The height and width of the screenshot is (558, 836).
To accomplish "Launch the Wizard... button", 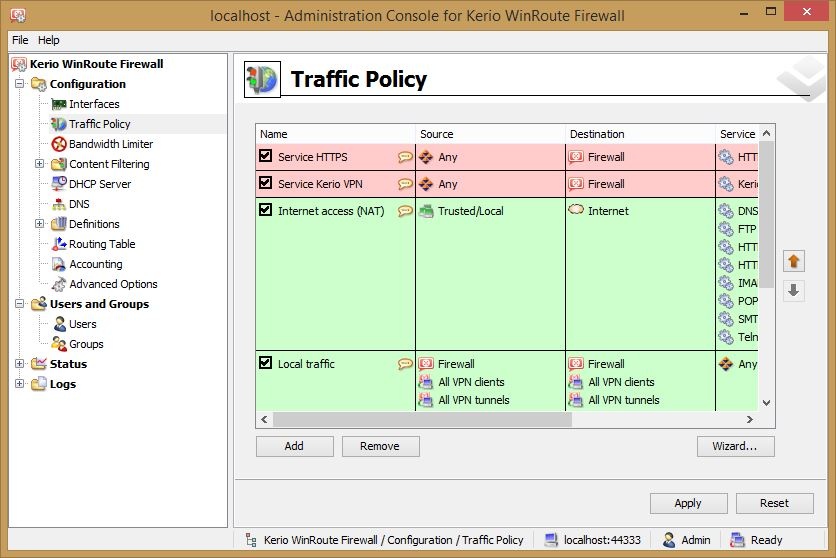I will tap(735, 447).
